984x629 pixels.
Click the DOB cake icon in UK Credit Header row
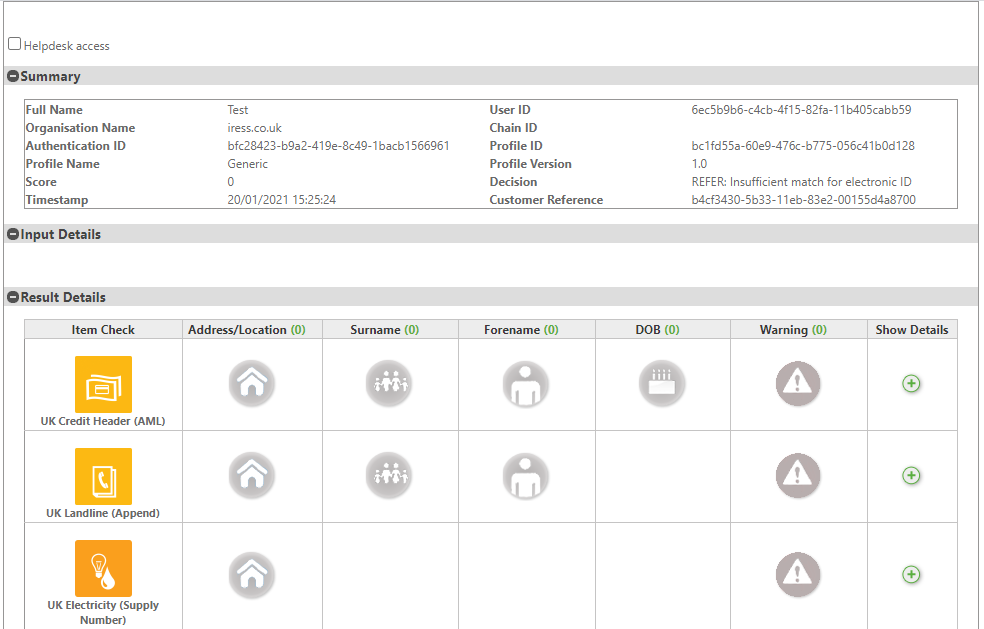tap(660, 383)
